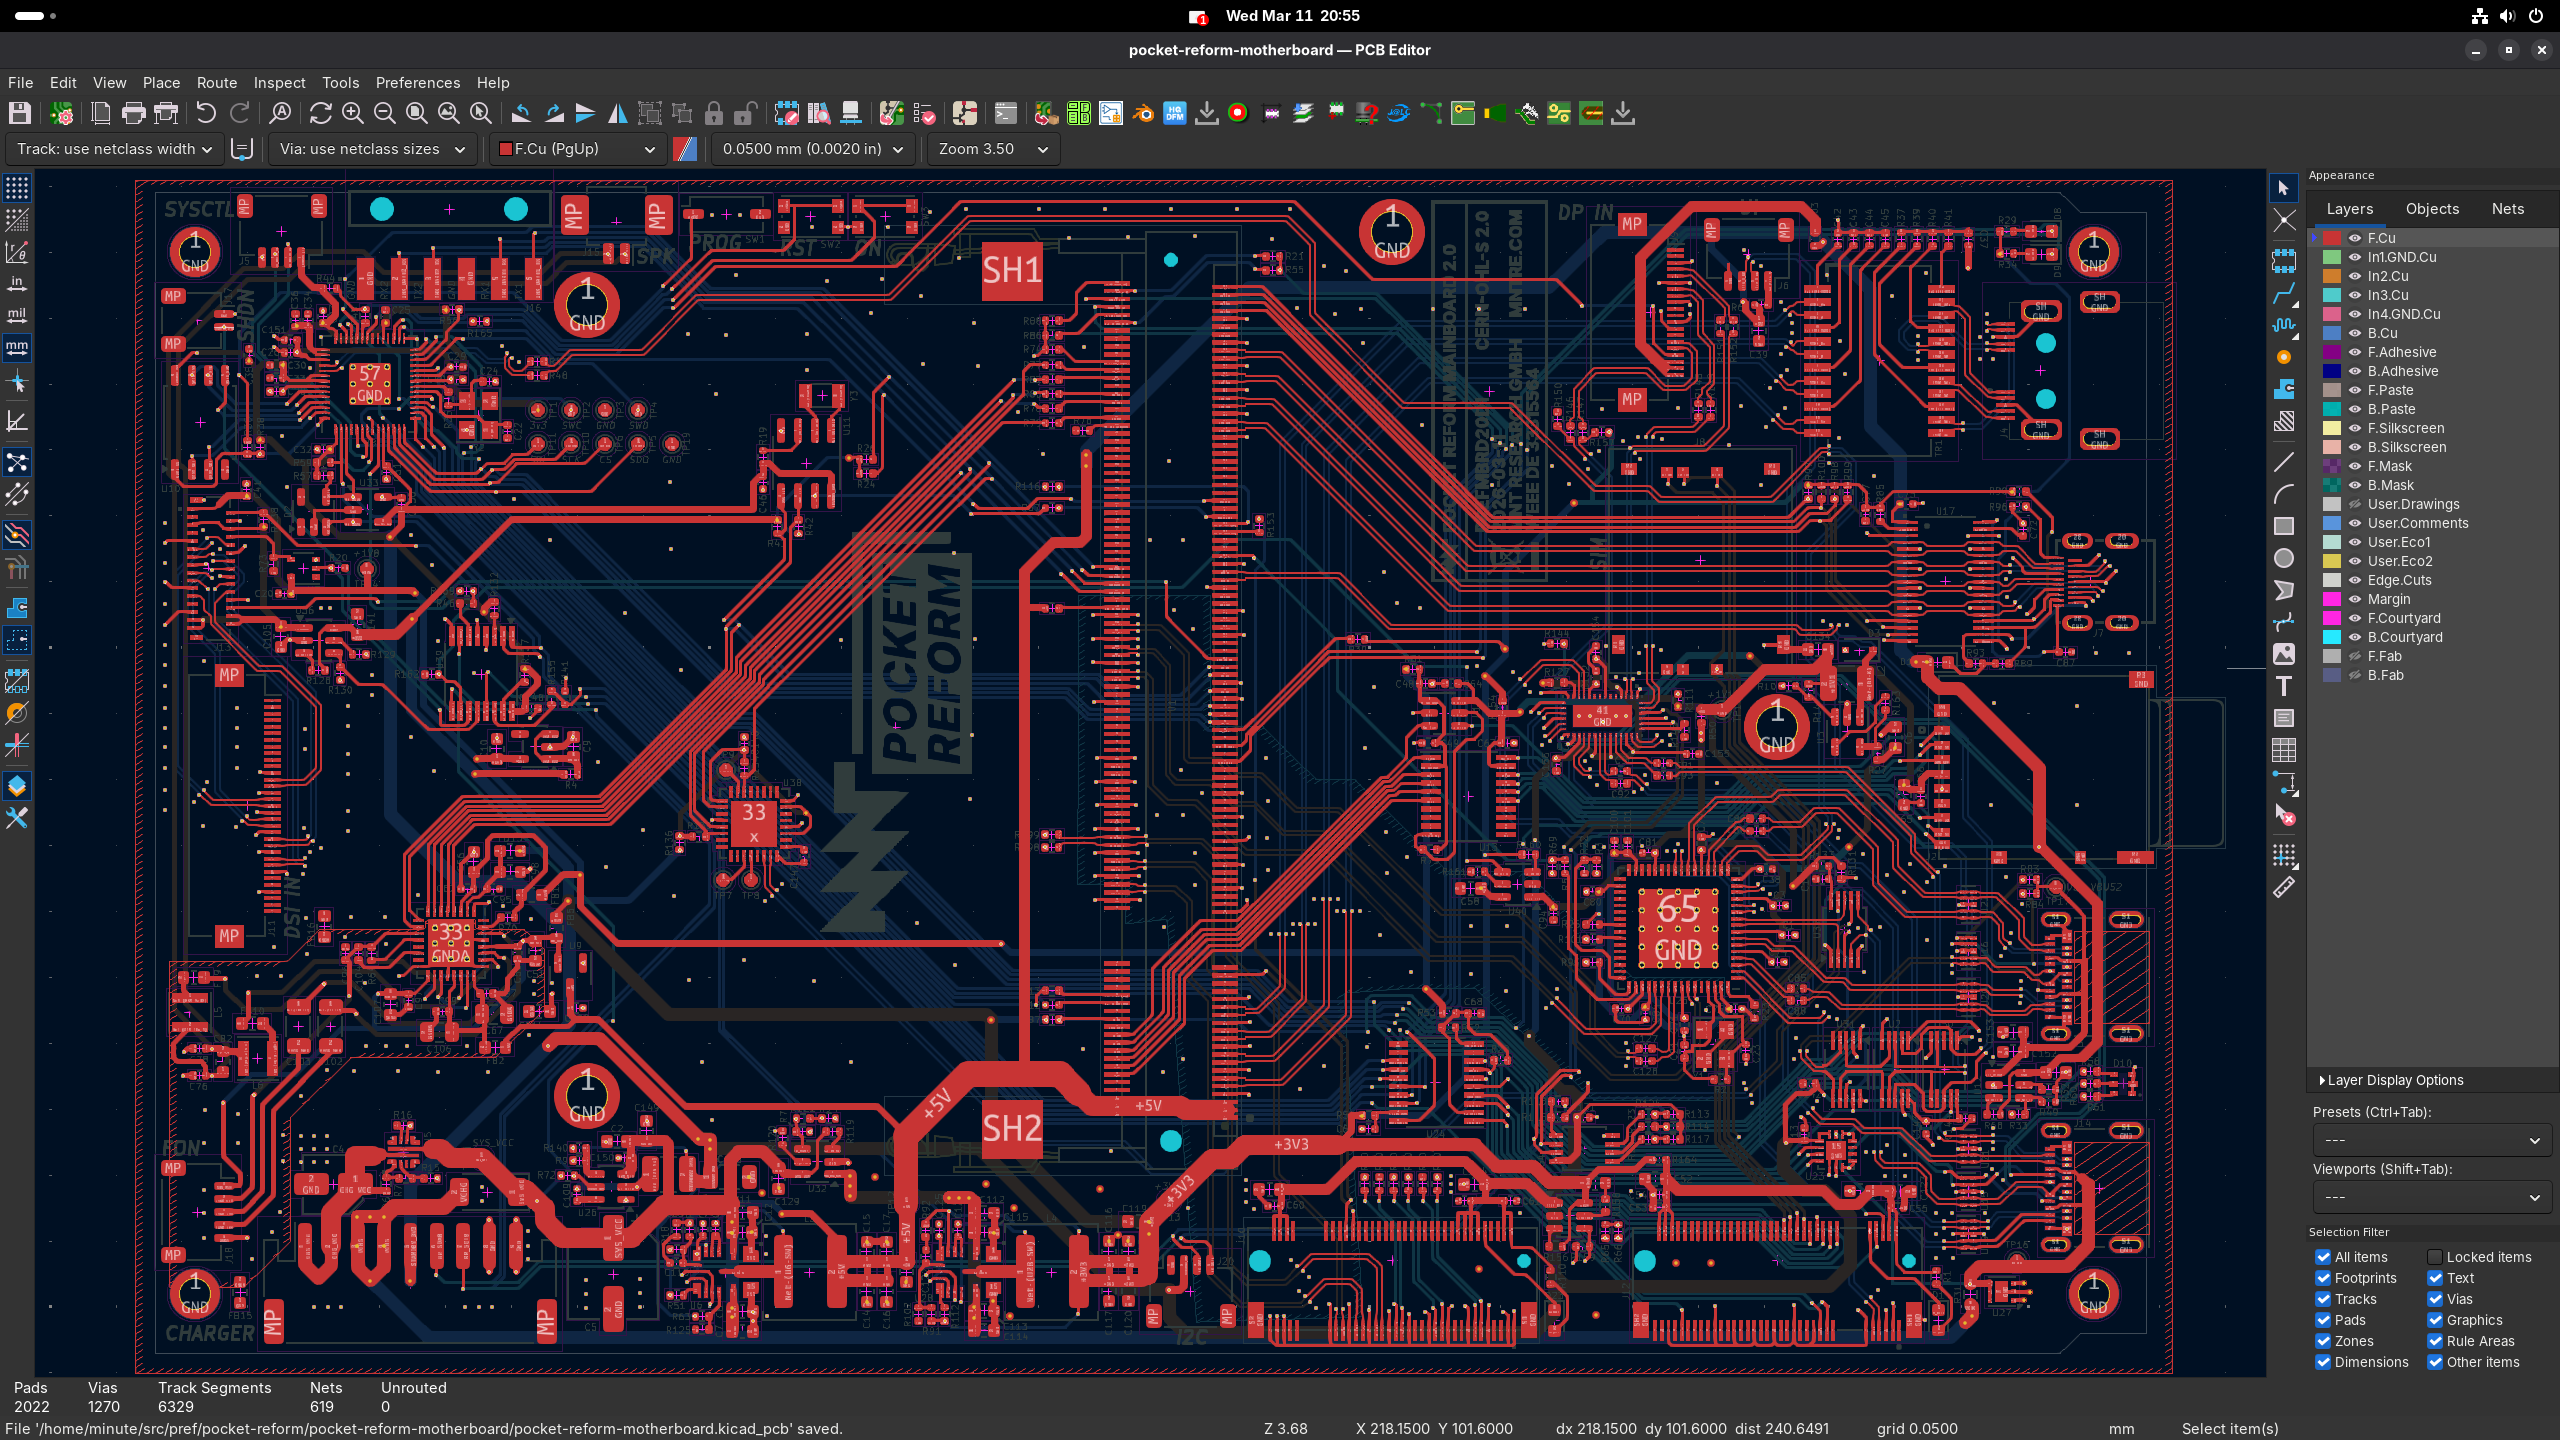Image resolution: width=2560 pixels, height=1440 pixels.
Task: Save the board with the floppy disk icon
Action: (19, 114)
